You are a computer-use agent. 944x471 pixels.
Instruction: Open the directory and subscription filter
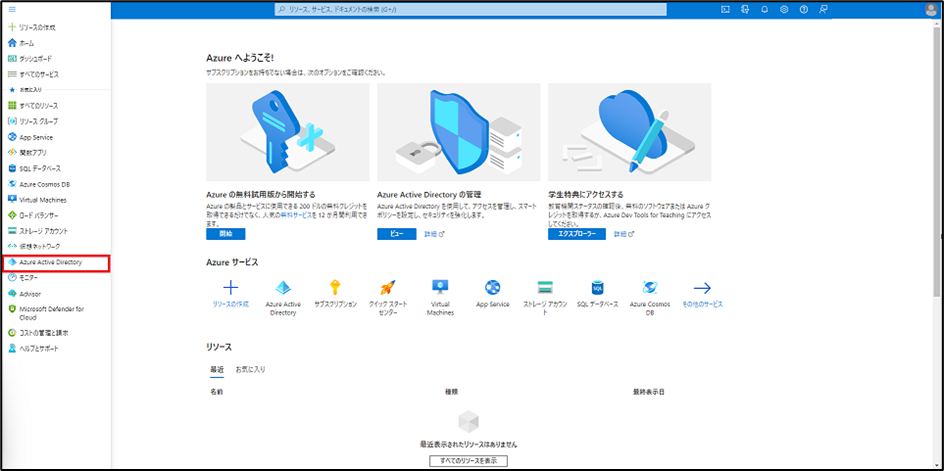pos(745,9)
